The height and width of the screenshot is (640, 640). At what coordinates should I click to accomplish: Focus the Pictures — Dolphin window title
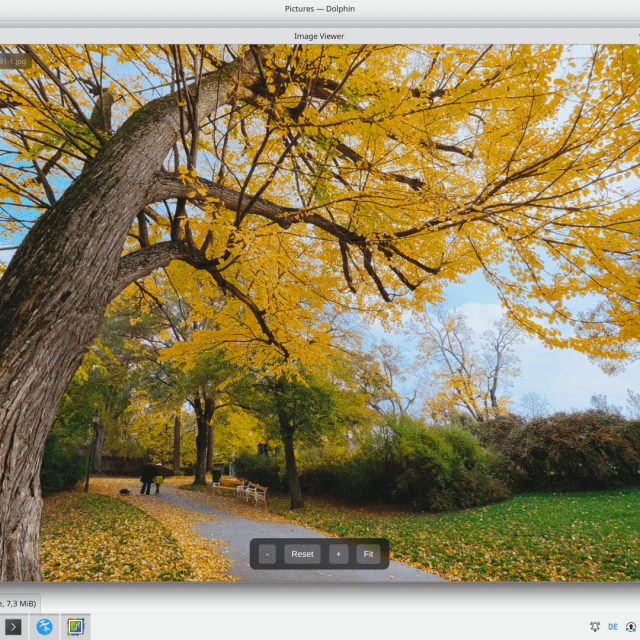point(319,9)
